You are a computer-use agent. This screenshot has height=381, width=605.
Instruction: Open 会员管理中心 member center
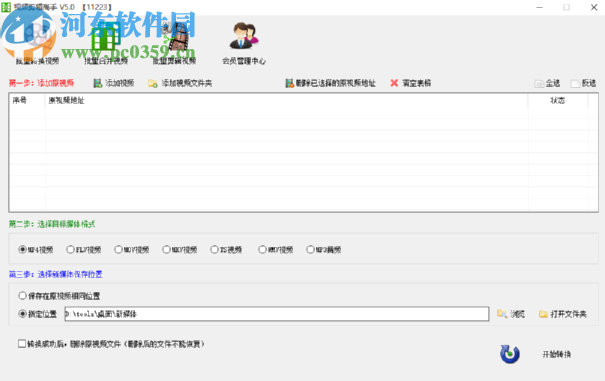point(243,43)
